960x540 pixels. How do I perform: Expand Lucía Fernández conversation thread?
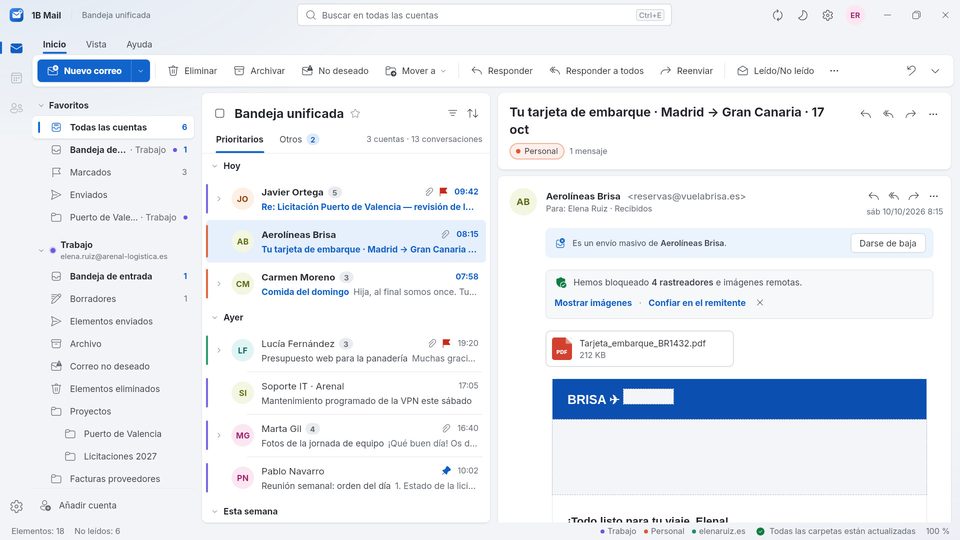(219, 351)
